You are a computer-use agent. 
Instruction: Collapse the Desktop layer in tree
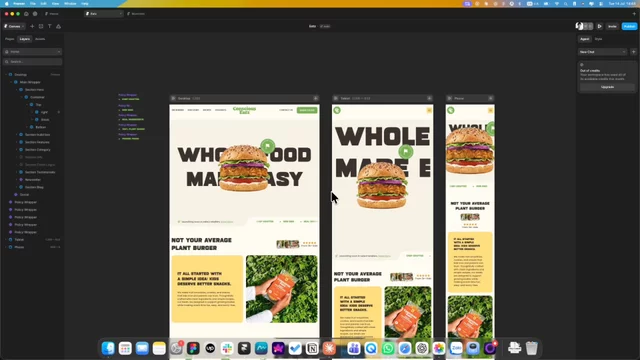pyautogui.click(x=6, y=75)
